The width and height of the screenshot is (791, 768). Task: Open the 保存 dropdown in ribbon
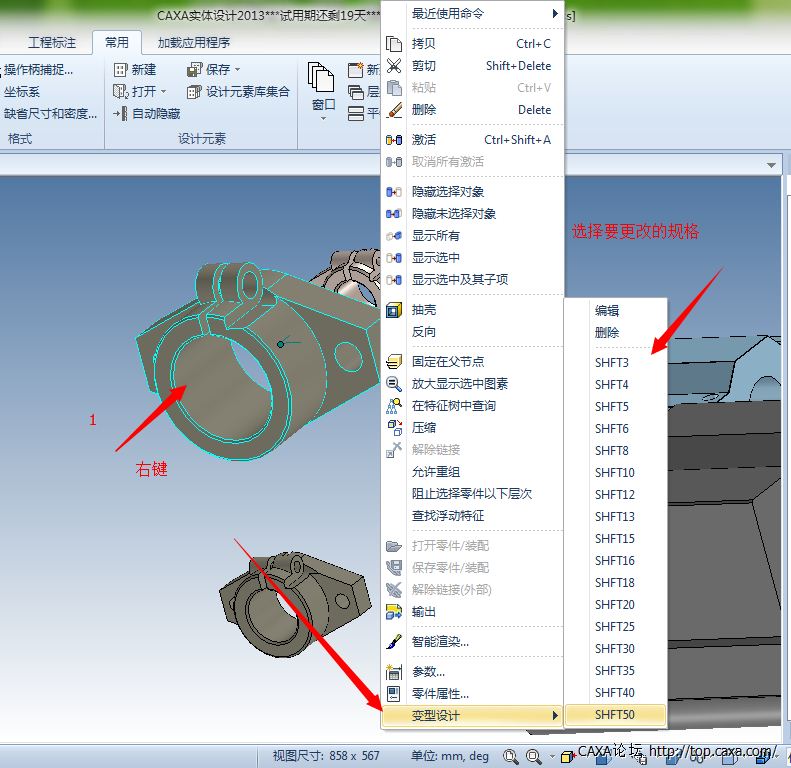238,70
